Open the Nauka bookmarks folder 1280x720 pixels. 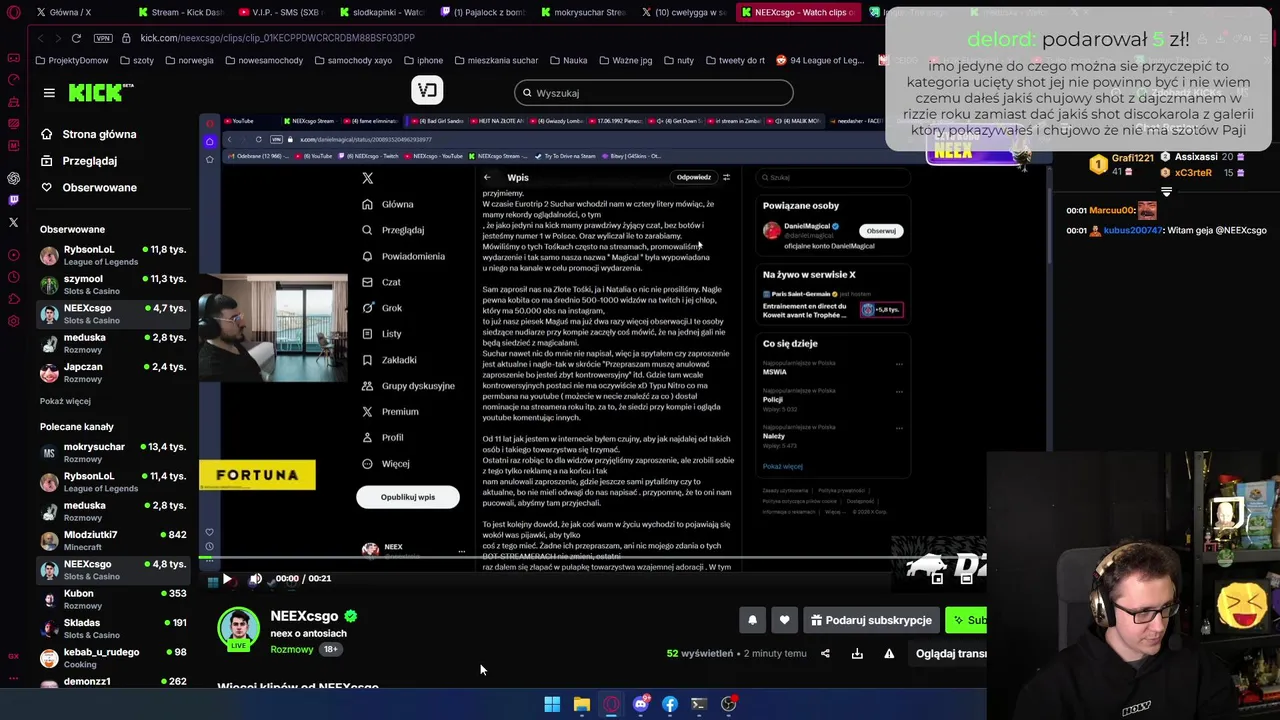[568, 60]
